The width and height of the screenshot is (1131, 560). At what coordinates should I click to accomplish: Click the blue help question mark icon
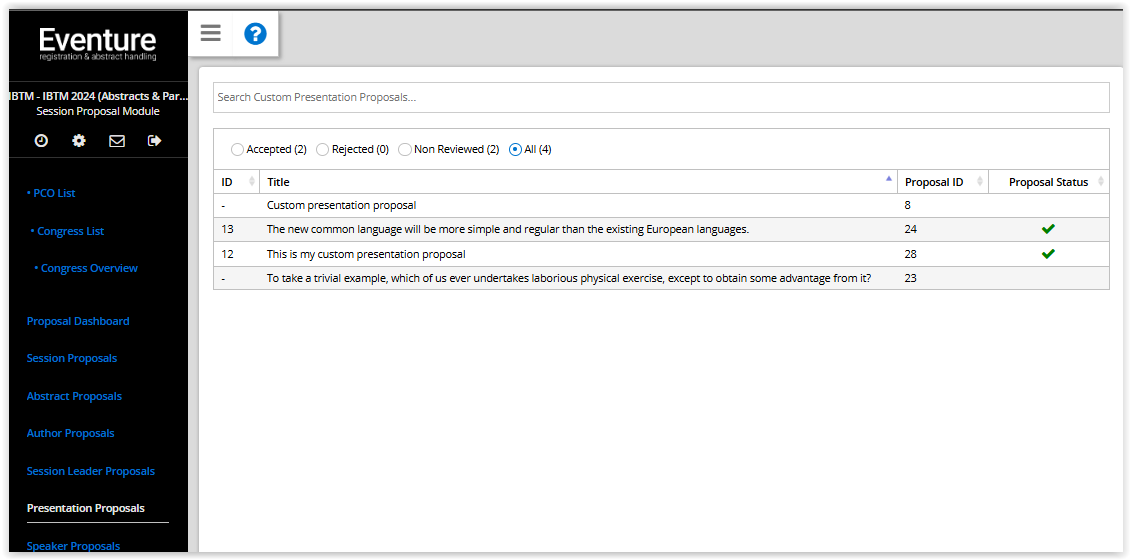(x=255, y=33)
